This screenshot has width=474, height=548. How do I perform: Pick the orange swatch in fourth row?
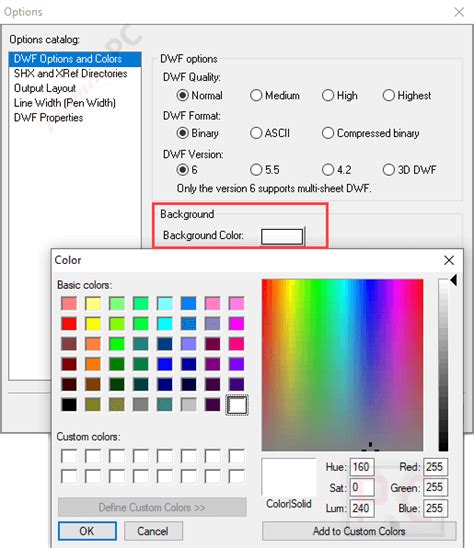tap(93, 364)
